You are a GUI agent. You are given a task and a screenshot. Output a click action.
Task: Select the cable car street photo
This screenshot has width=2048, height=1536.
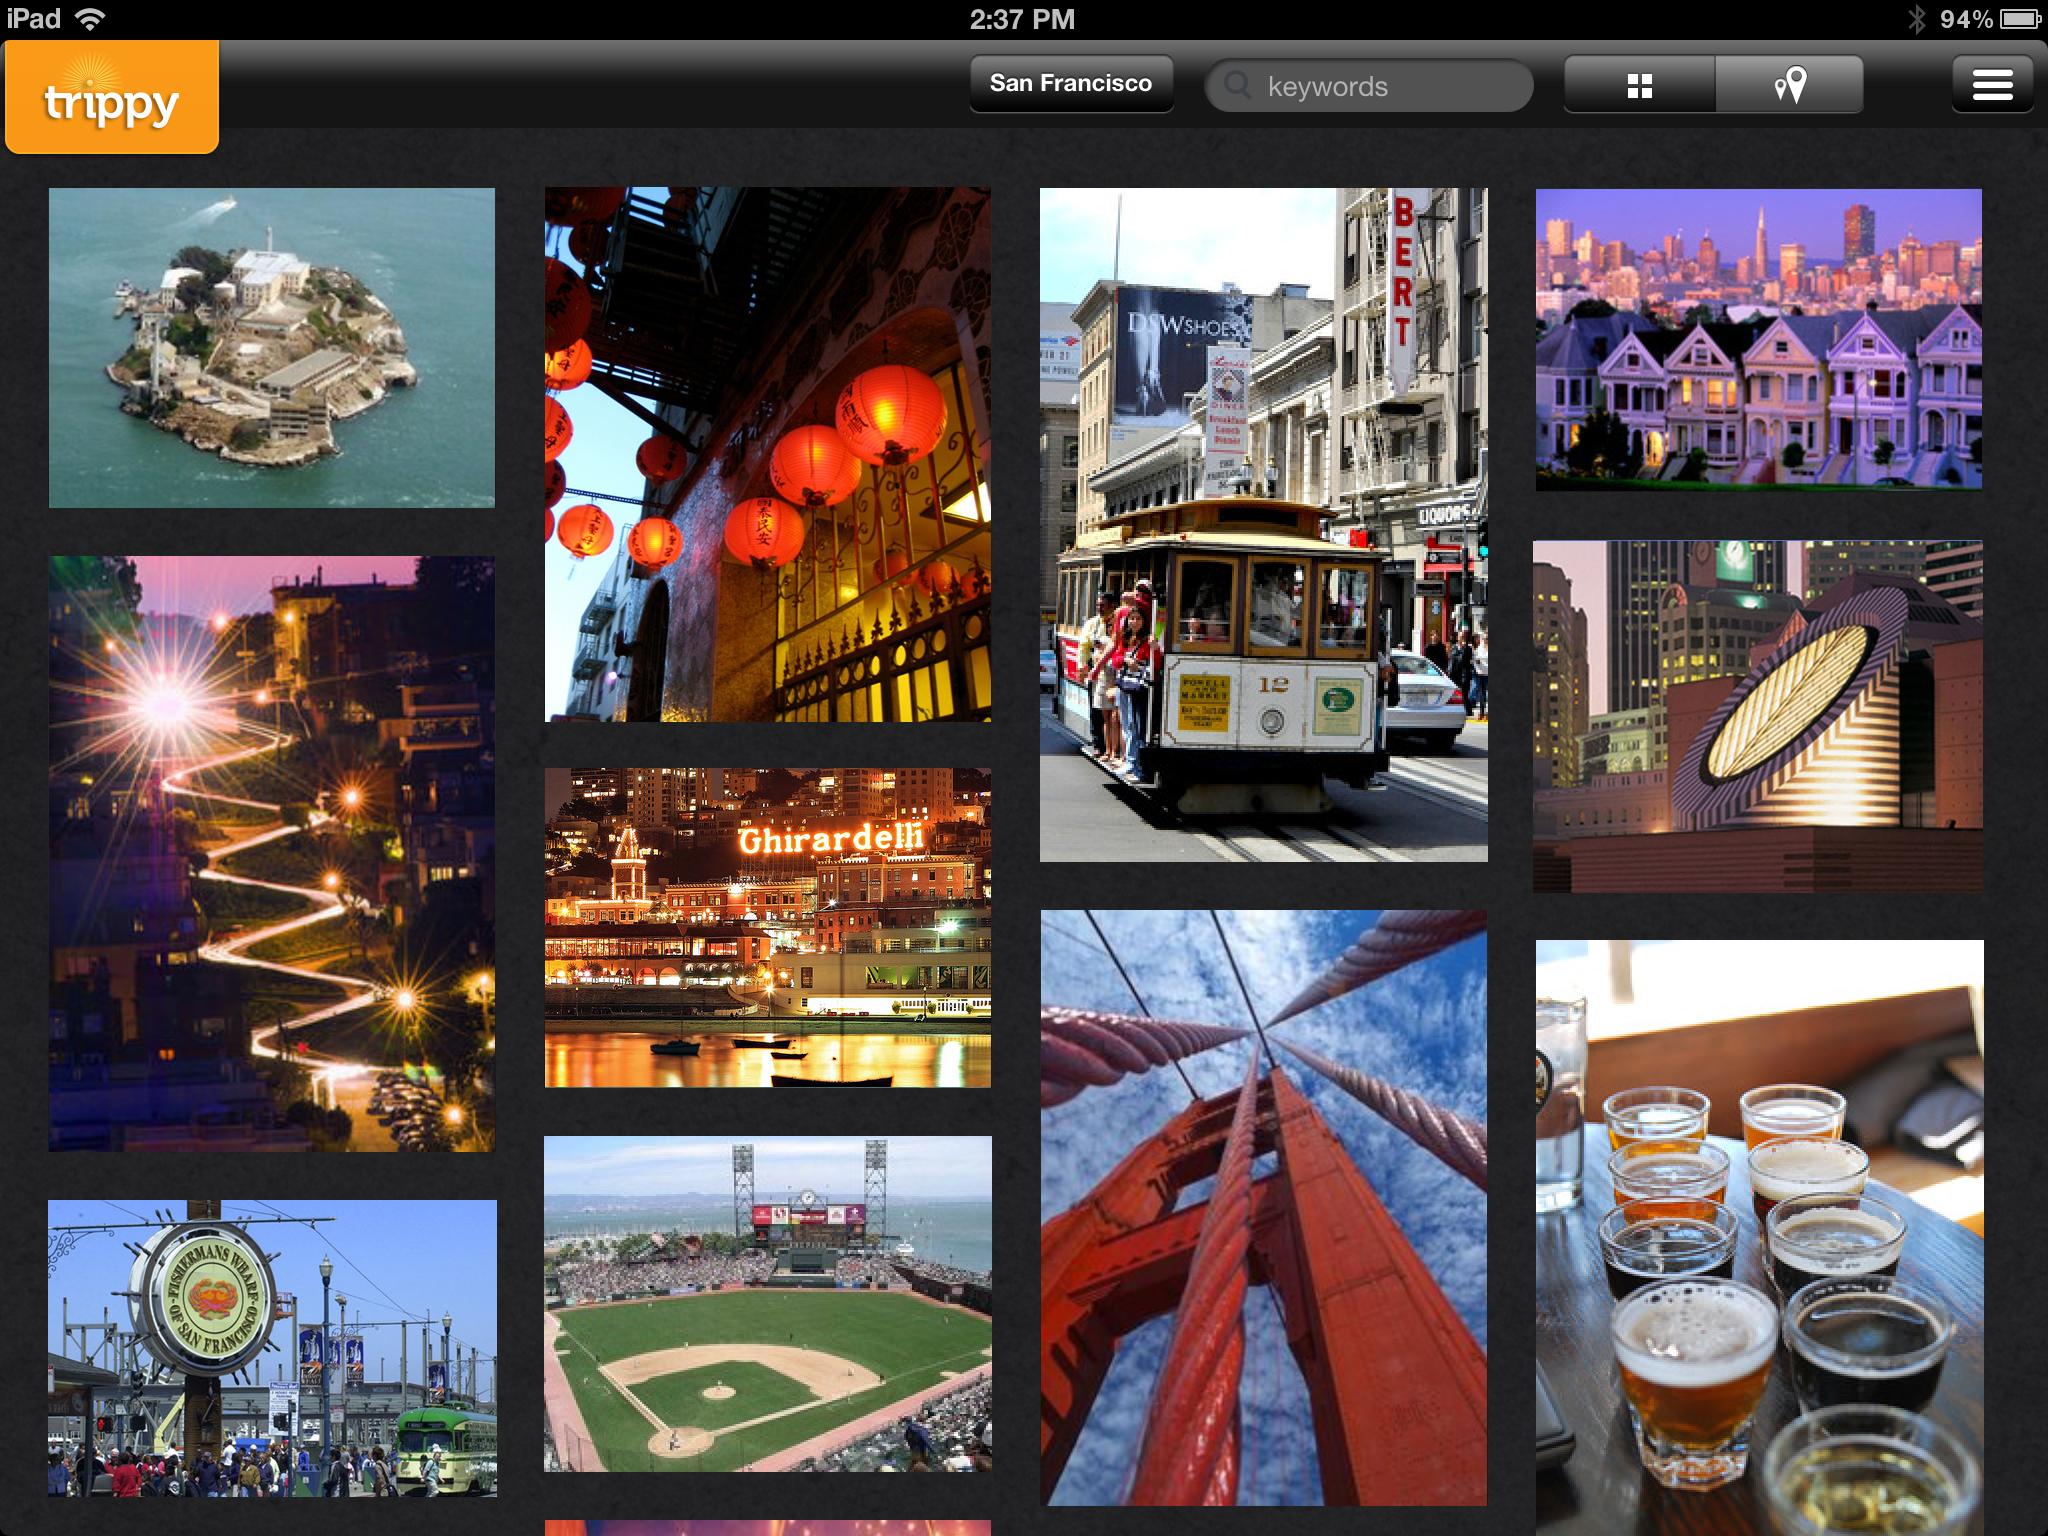[x=1263, y=525]
